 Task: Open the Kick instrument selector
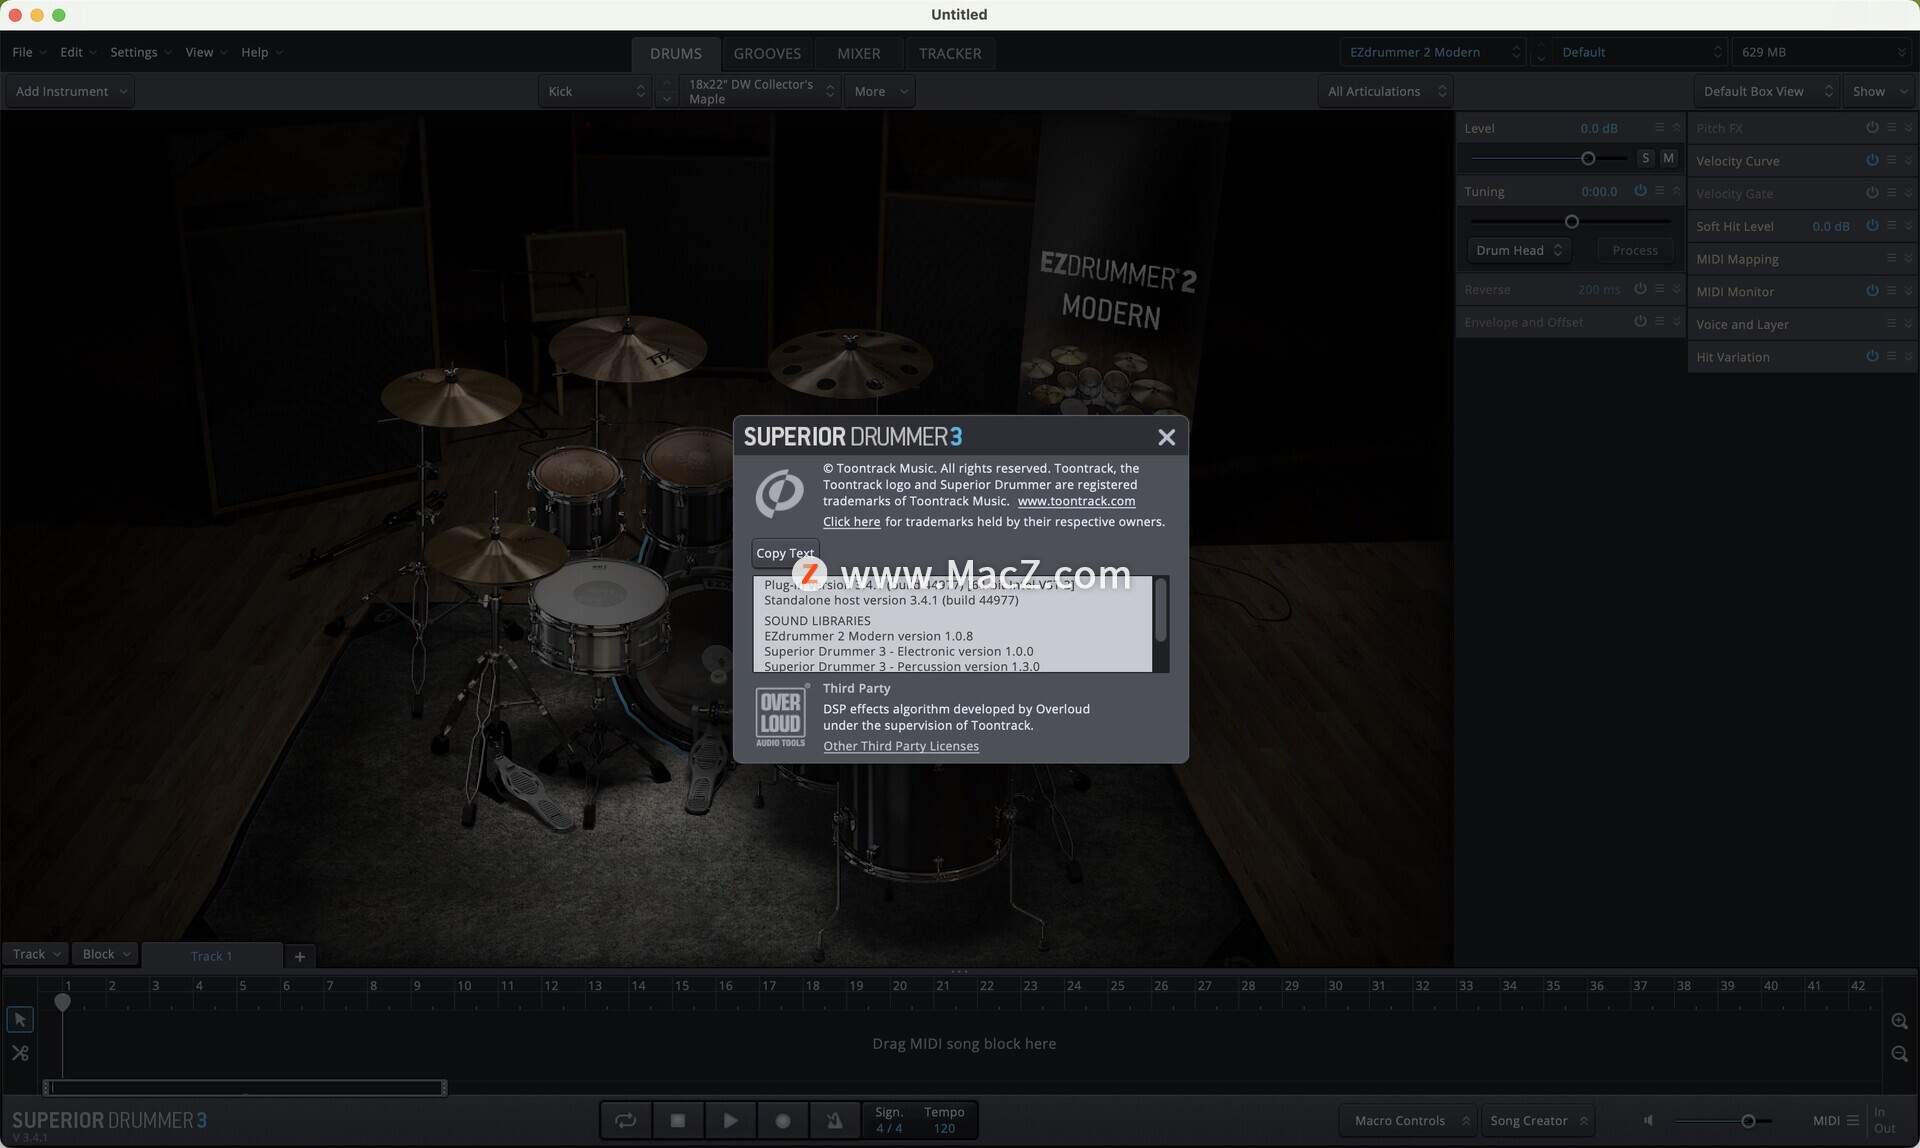click(x=596, y=91)
